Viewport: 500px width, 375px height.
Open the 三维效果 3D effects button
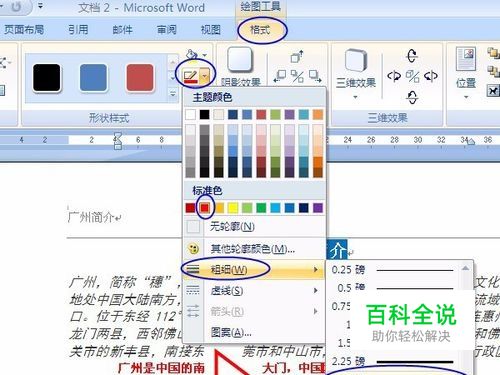(356, 74)
